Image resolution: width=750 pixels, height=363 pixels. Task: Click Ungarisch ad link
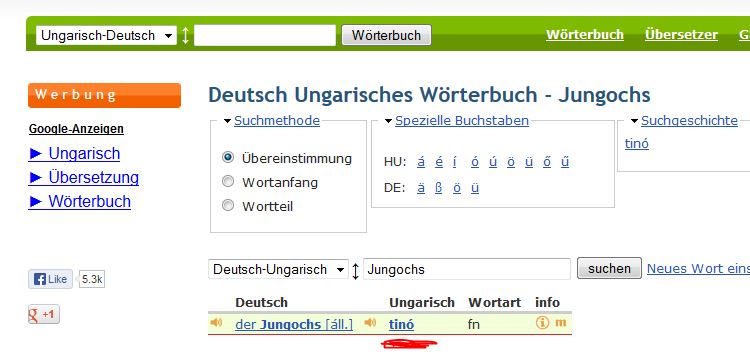click(x=75, y=154)
